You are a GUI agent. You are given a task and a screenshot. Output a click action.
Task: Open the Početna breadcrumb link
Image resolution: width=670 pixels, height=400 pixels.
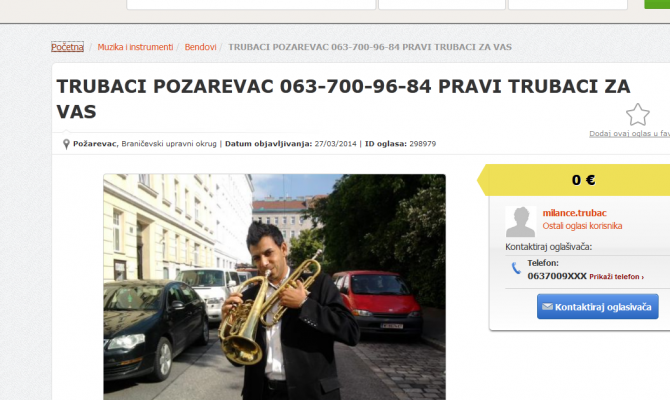pos(67,47)
